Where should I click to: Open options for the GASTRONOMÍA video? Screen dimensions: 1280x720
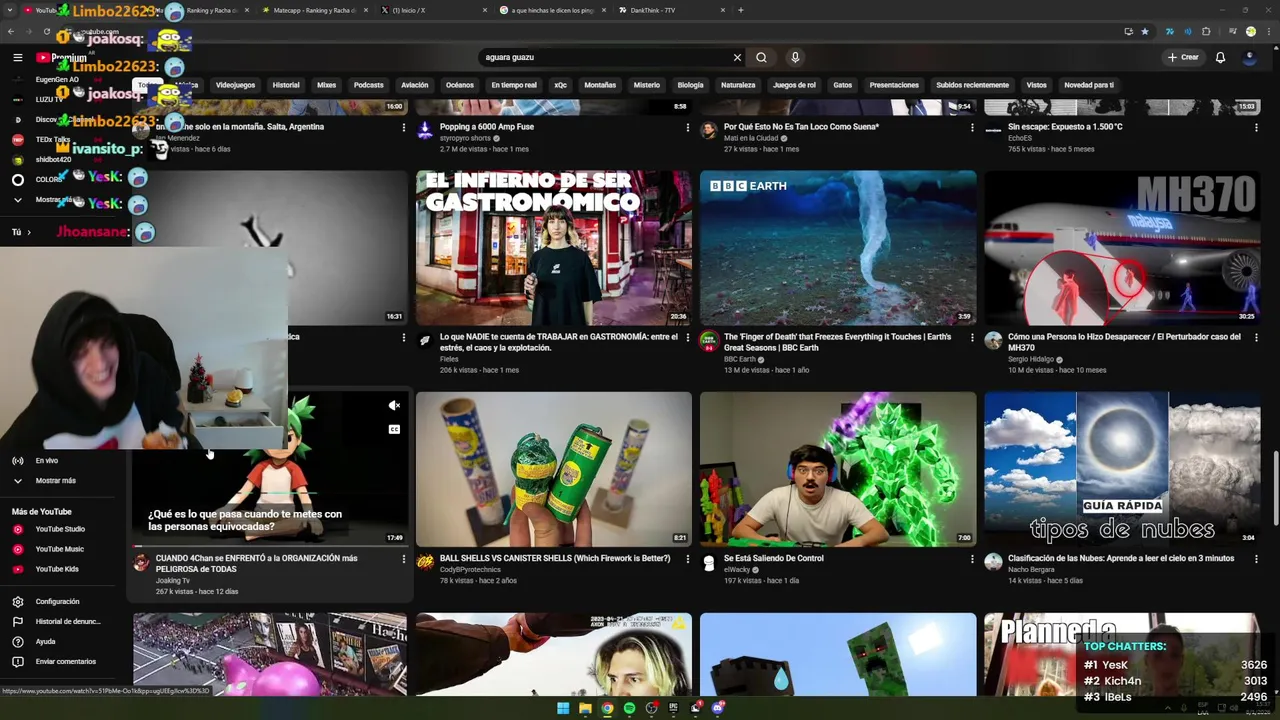click(688, 338)
